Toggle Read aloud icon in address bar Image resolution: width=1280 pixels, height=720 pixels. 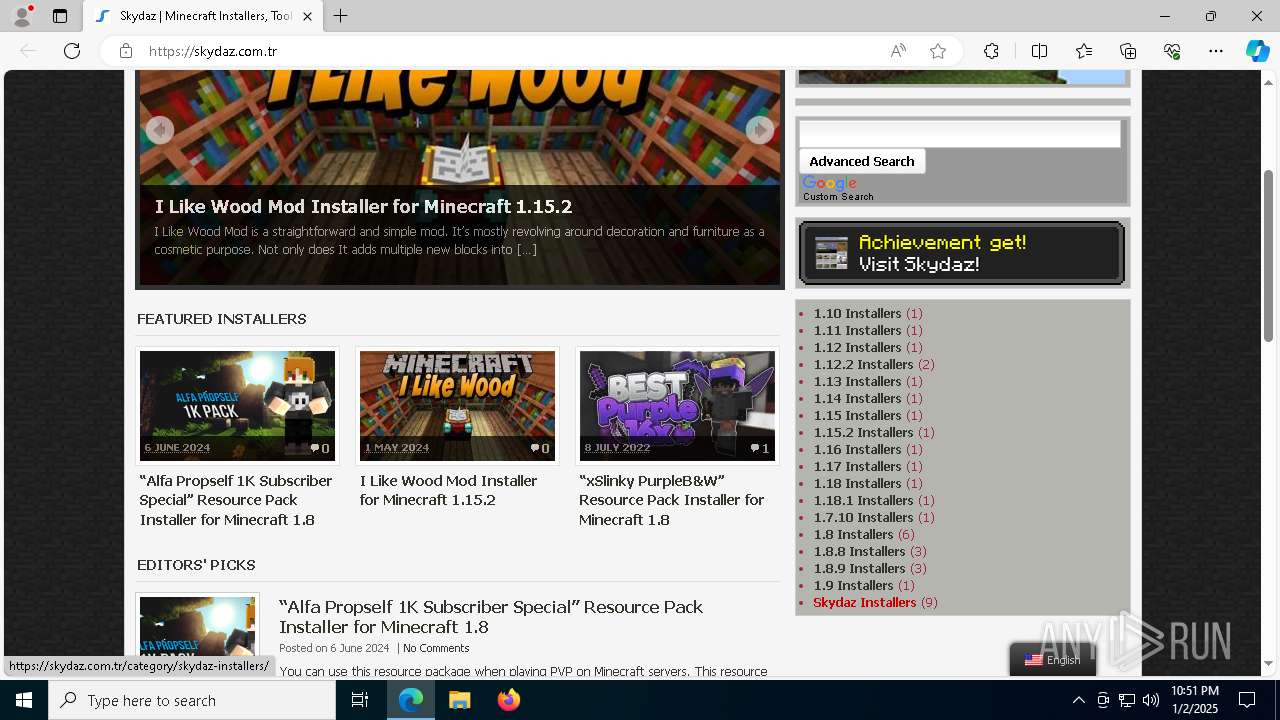(x=898, y=51)
